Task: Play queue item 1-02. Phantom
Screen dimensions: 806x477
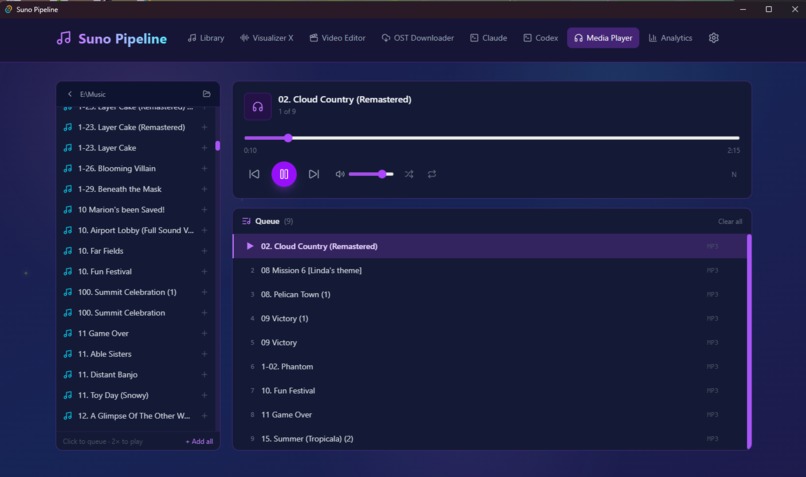Action: coord(489,366)
